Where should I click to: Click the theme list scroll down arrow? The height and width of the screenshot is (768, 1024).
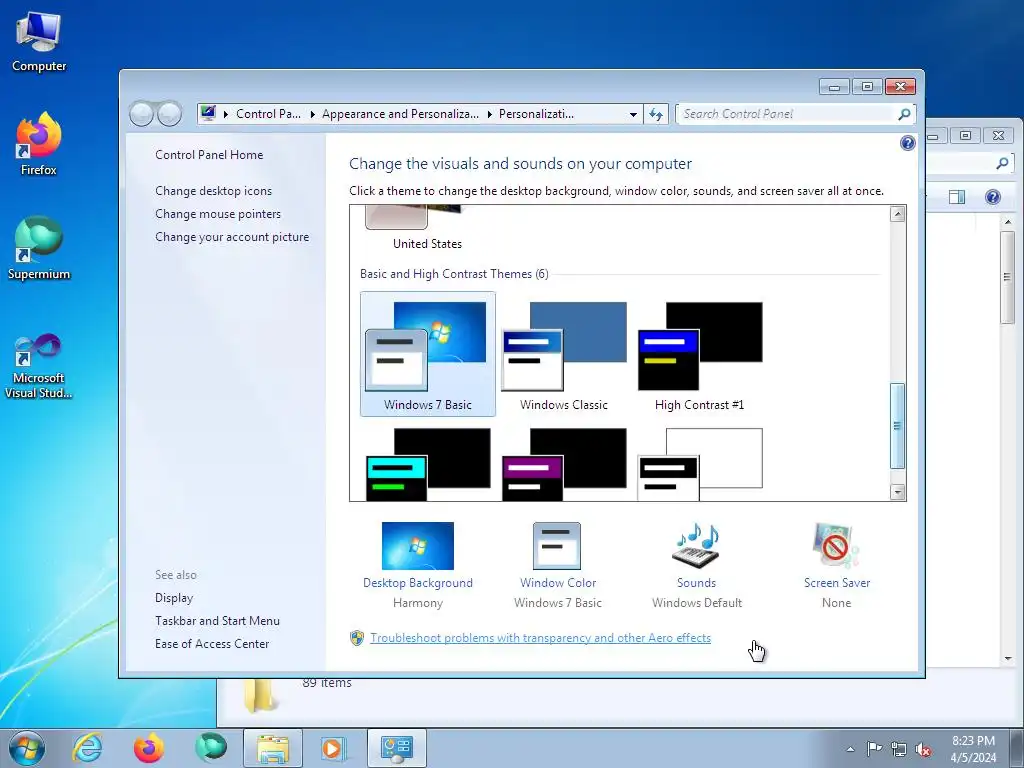pyautogui.click(x=898, y=492)
